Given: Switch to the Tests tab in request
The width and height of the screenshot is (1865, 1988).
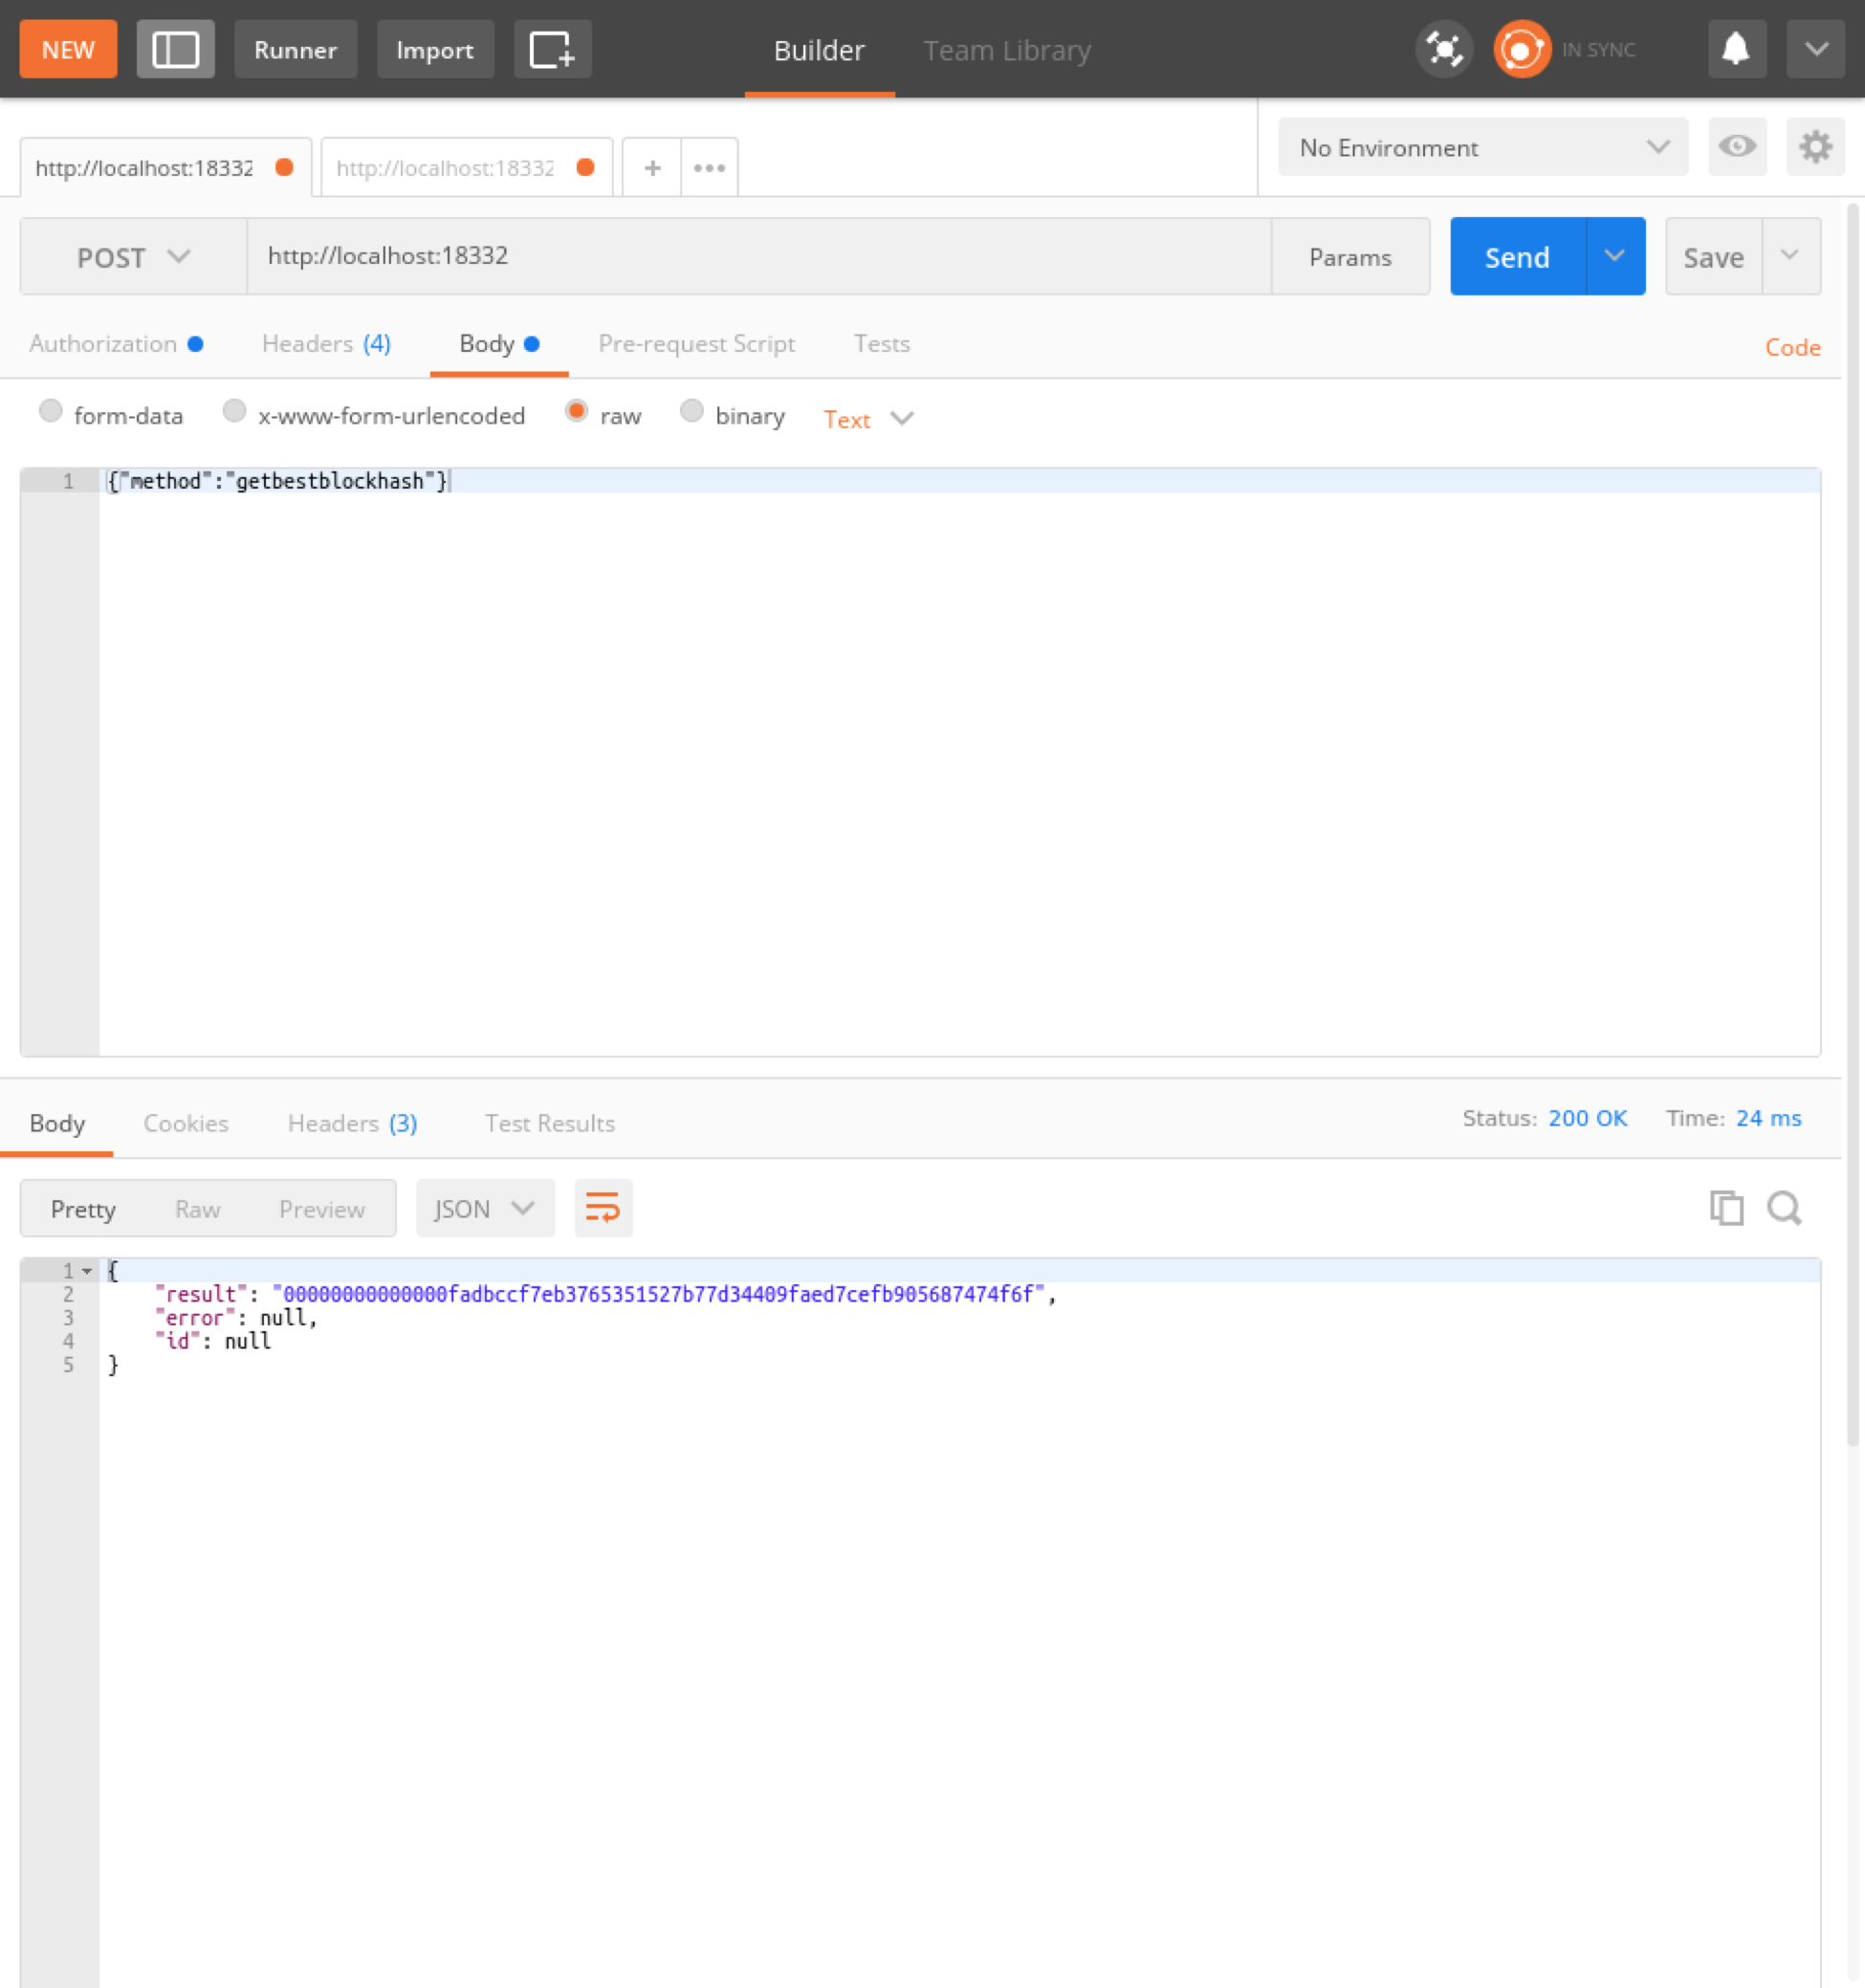Looking at the screenshot, I should pyautogui.click(x=880, y=343).
